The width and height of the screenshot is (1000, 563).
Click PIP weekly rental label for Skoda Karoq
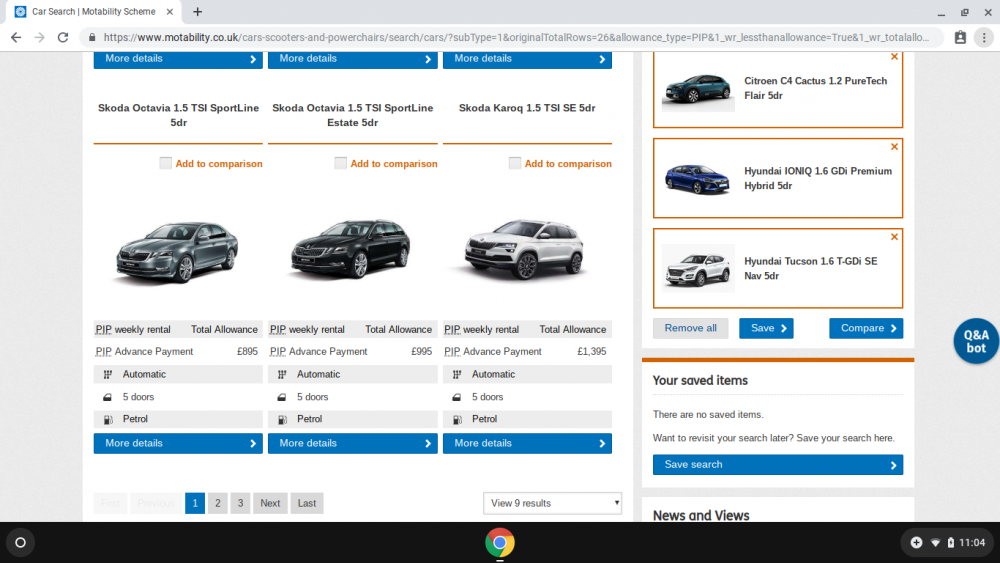coord(482,330)
